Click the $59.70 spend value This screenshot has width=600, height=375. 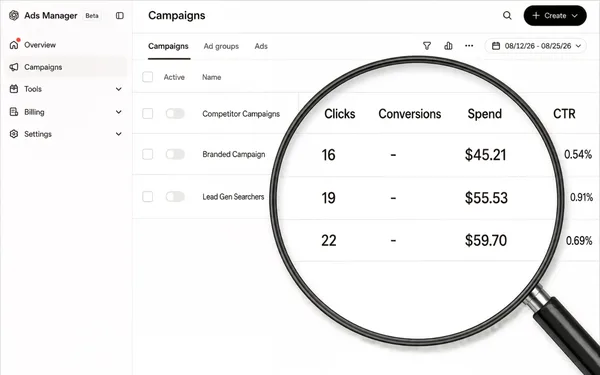(x=486, y=241)
